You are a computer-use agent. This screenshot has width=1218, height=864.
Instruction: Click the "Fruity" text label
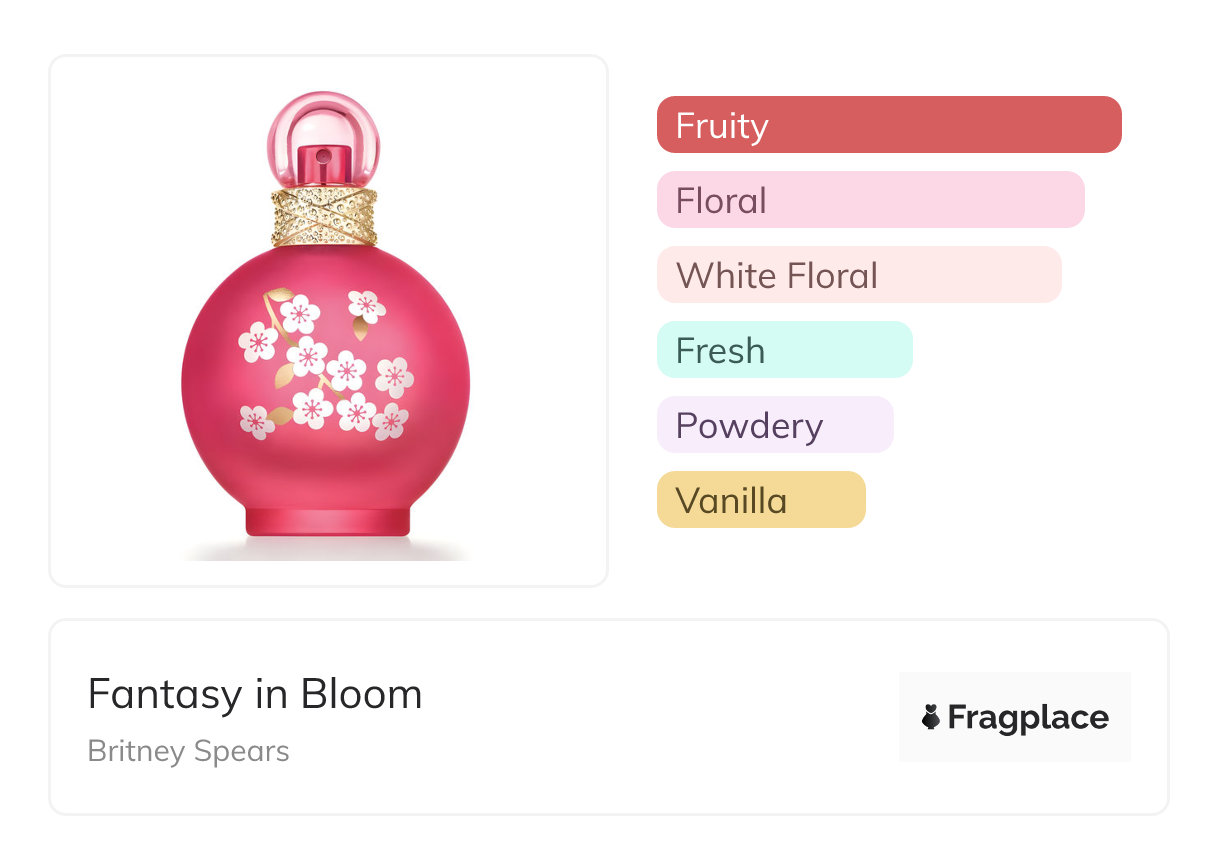tap(722, 126)
